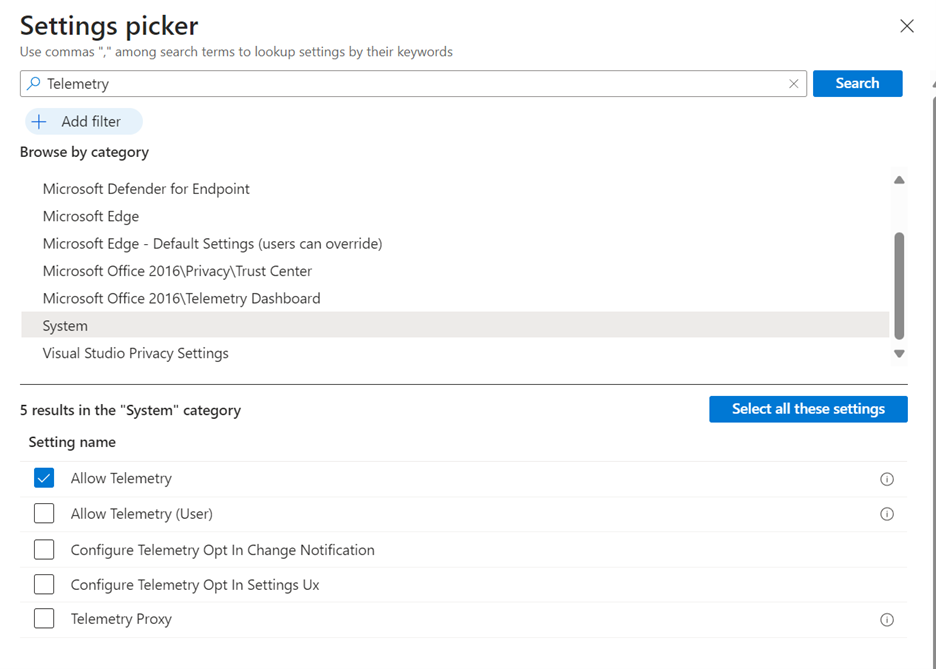Click the info icon for Allow Telemetry (User)
The height and width of the screenshot is (669, 936).
tap(886, 514)
